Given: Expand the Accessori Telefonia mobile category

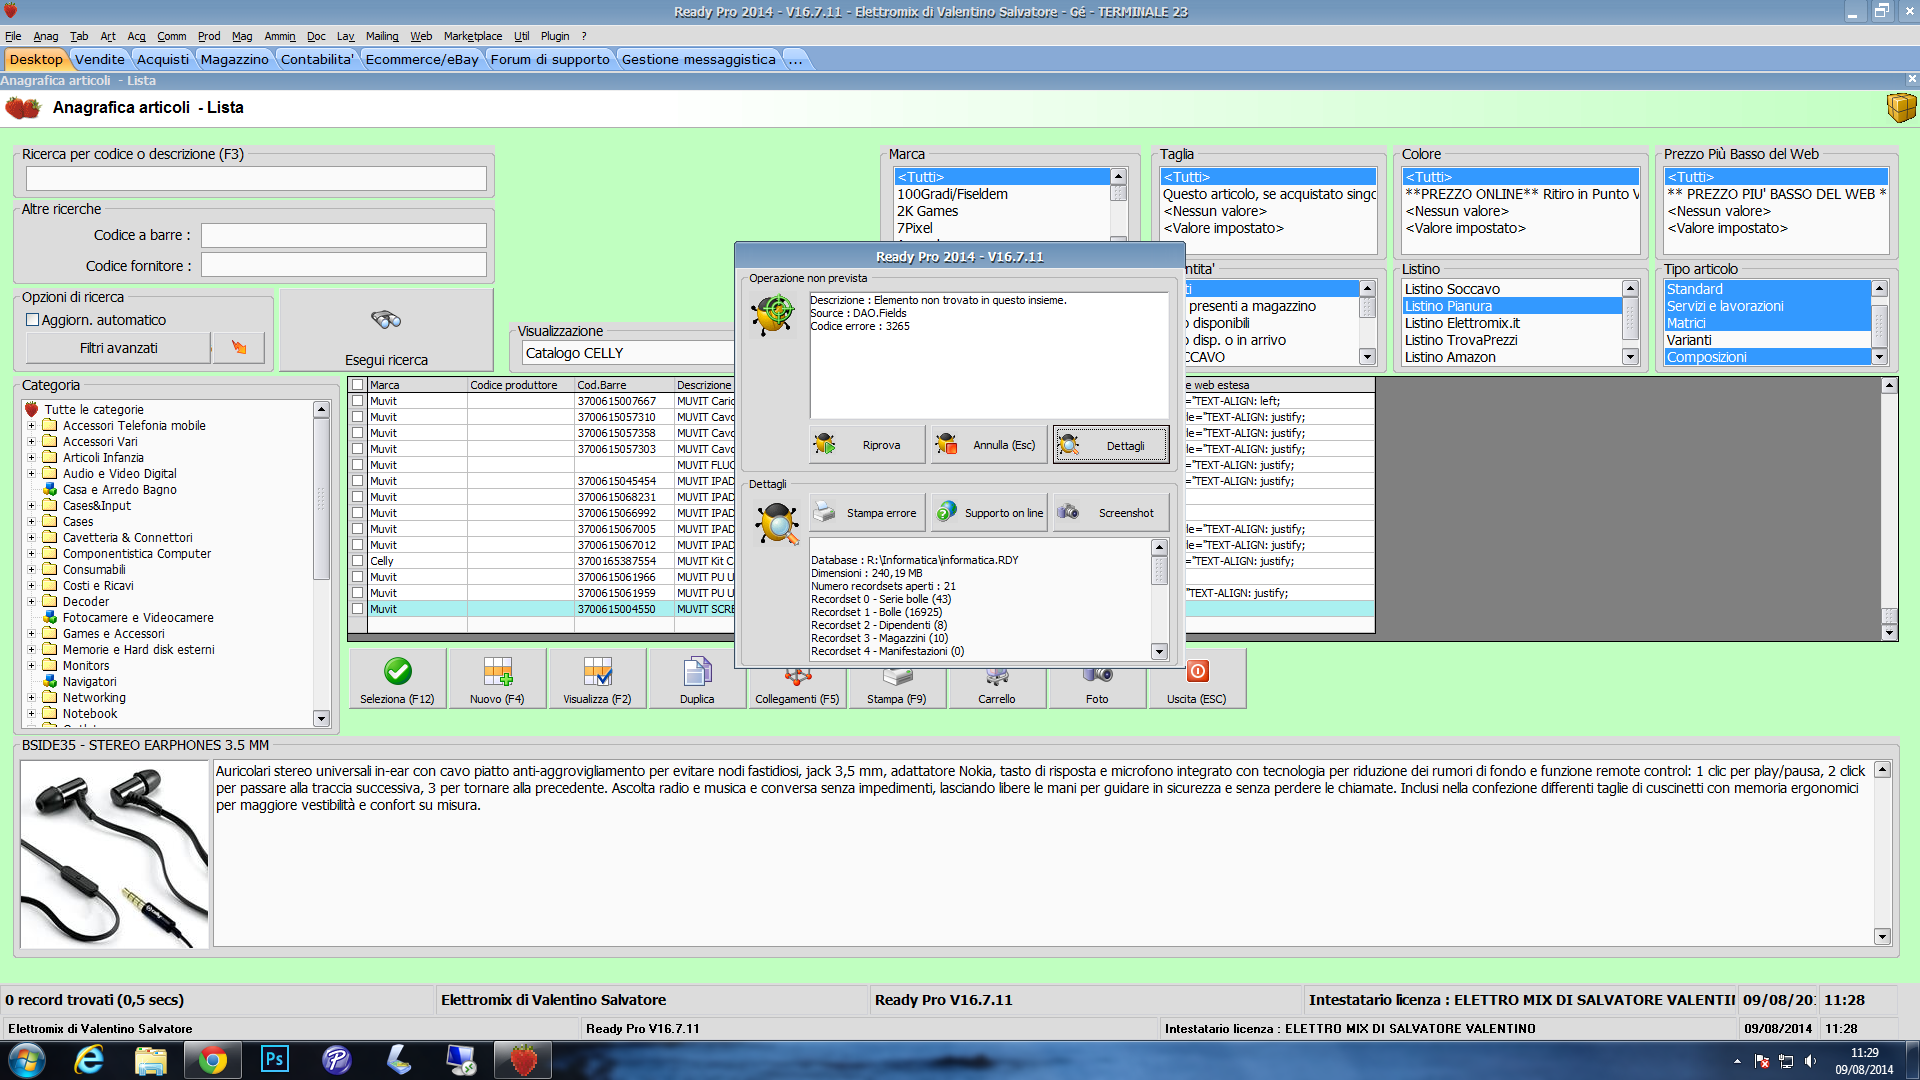Looking at the screenshot, I should 31,426.
